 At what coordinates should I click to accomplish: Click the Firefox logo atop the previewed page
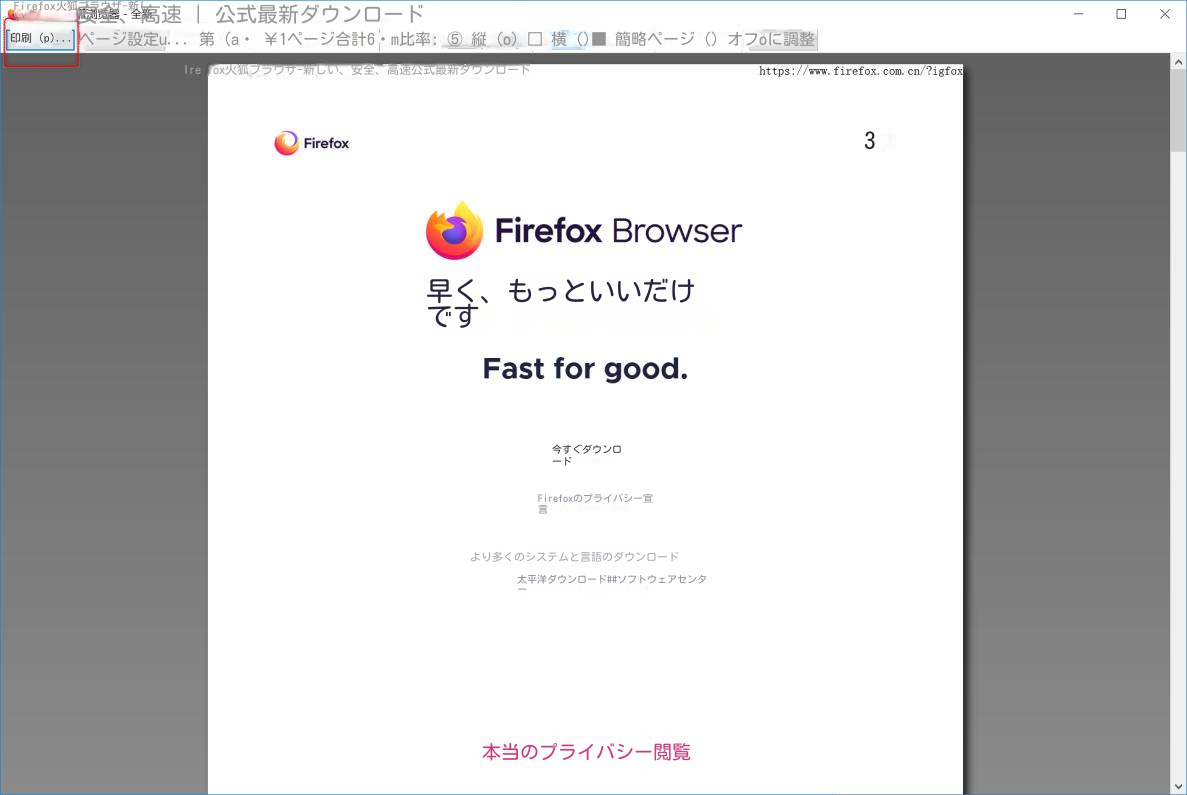click(311, 142)
